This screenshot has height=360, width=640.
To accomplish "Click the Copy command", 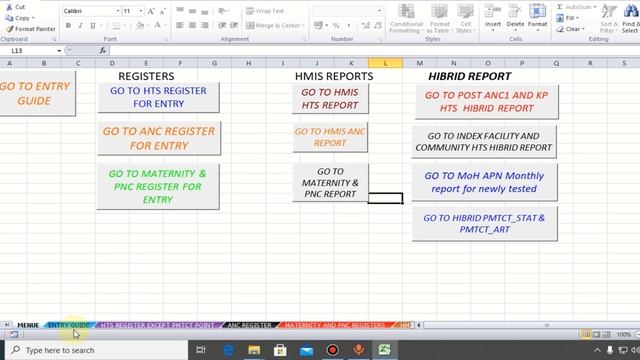I will 20,18.
